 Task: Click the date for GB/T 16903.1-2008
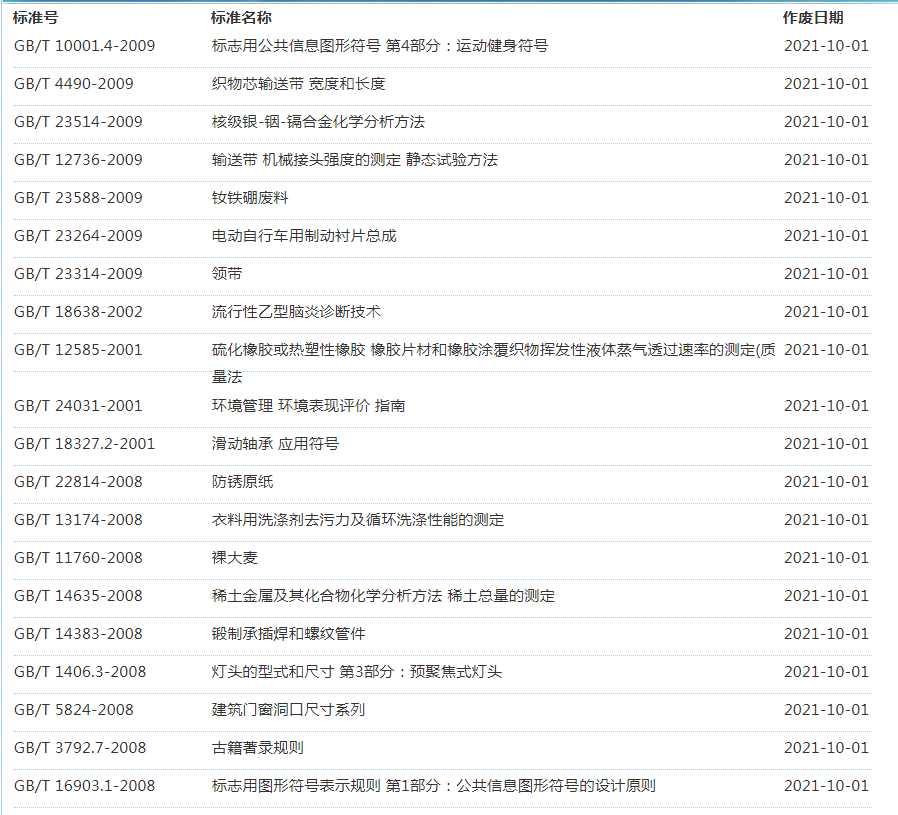tap(826, 786)
